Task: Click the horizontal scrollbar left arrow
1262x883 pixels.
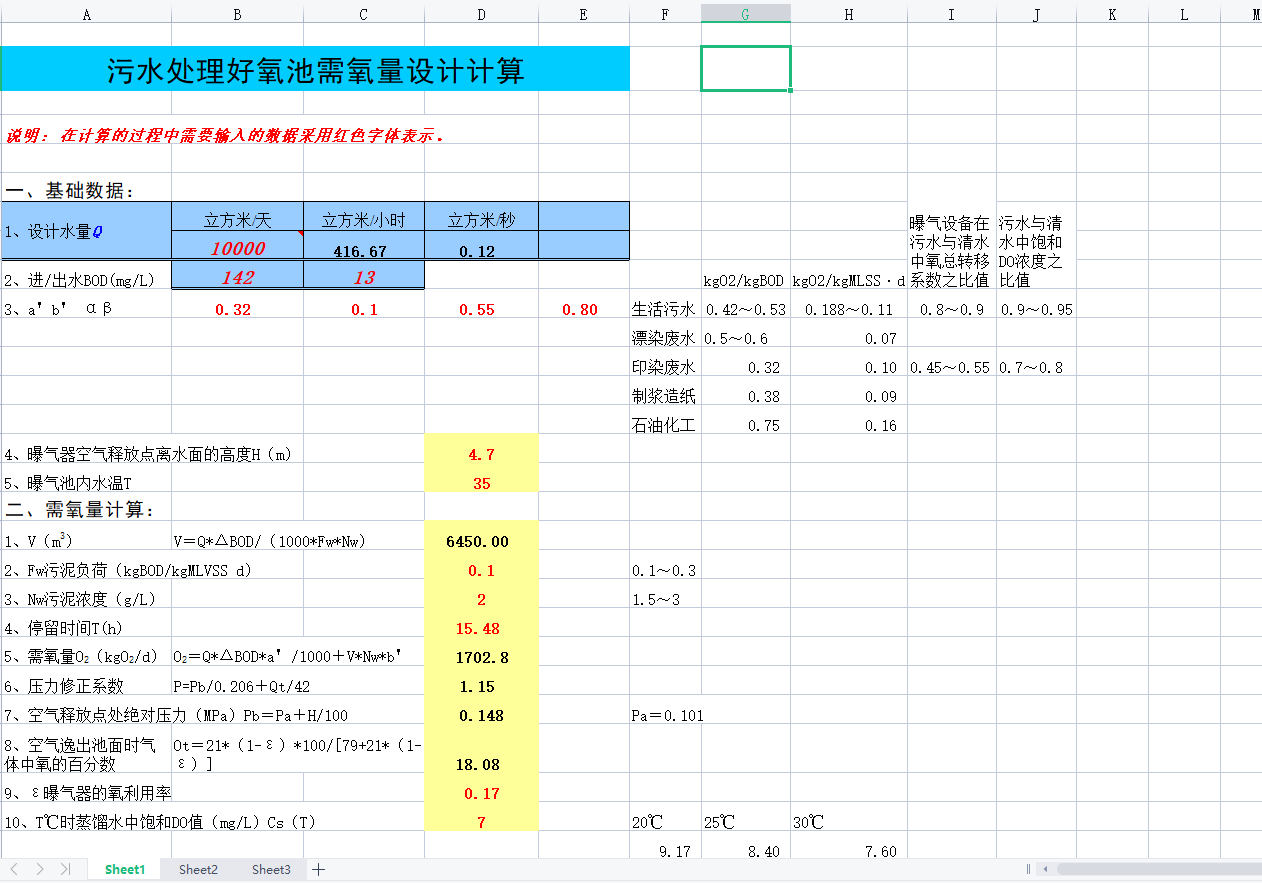Action: pyautogui.click(x=1045, y=869)
